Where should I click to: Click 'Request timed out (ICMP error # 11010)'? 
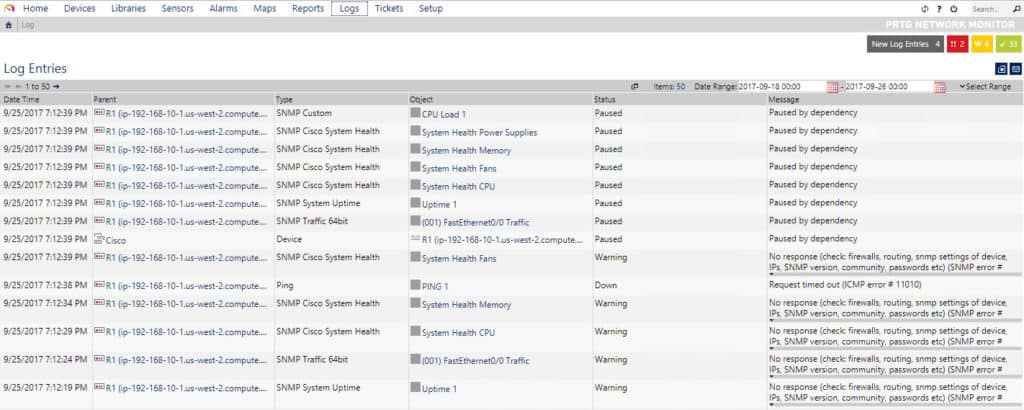point(846,285)
